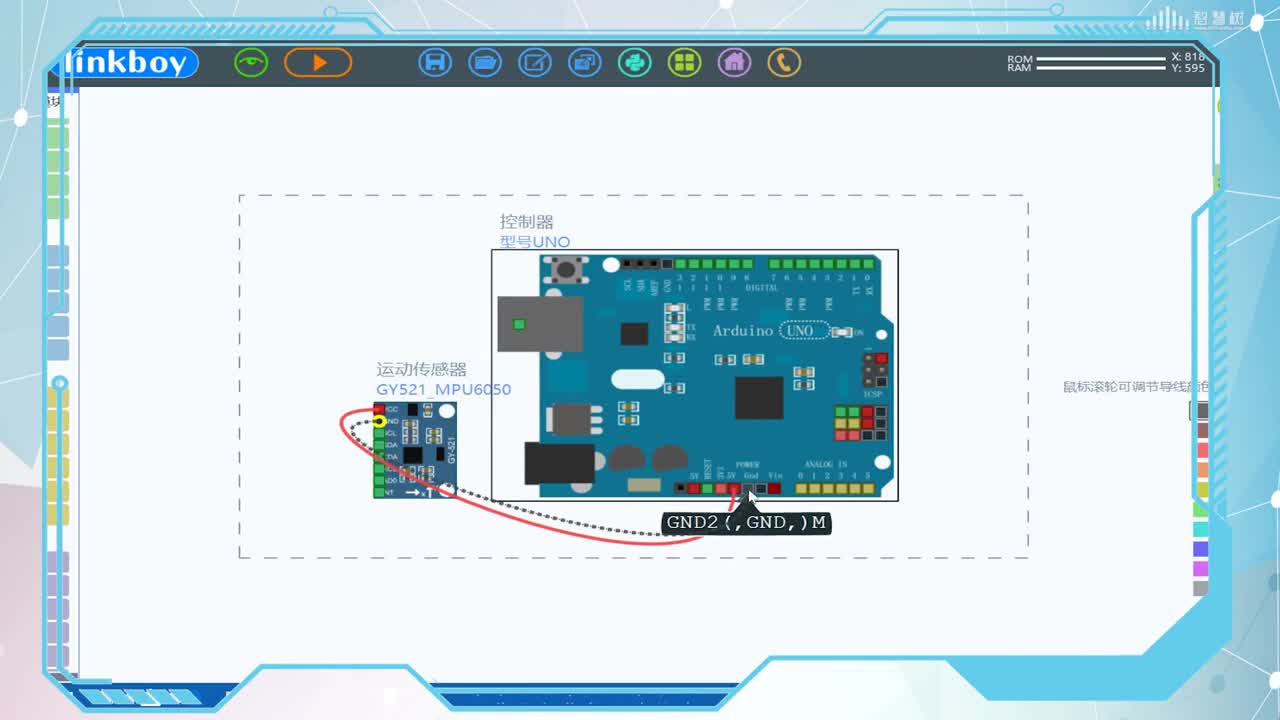Click the VCC pin on the GY-521 sensor

[380, 410]
